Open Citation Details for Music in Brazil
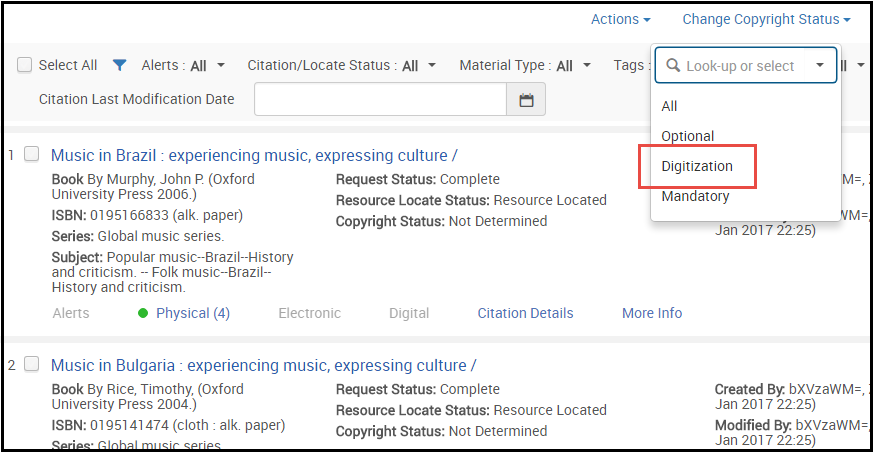This screenshot has width=873, height=452. (525, 313)
